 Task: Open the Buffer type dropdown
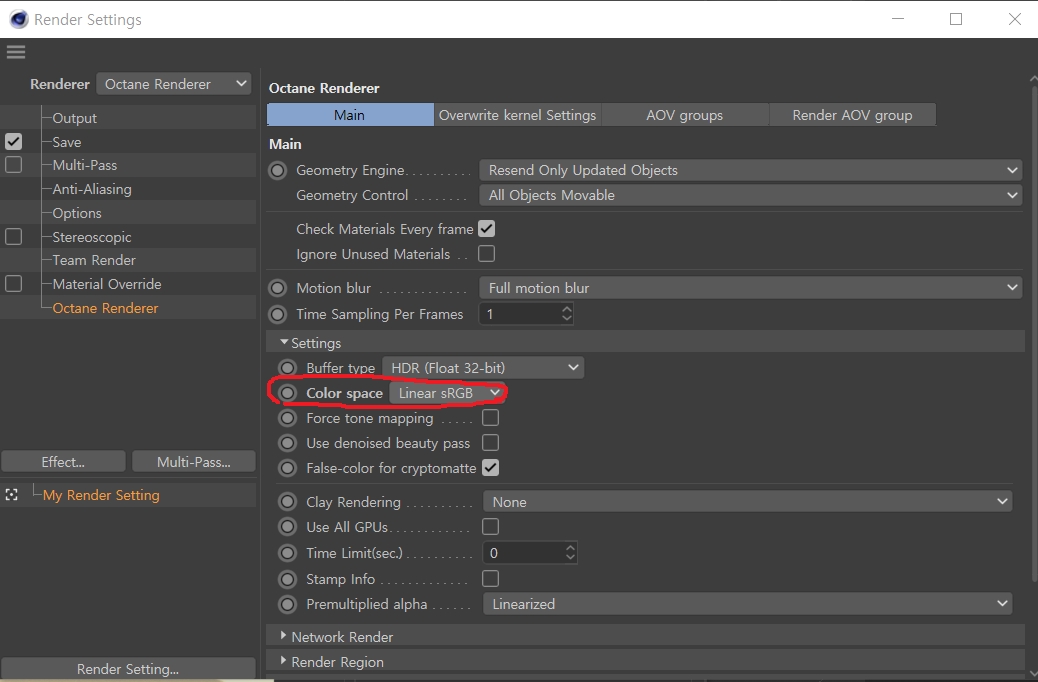pos(483,367)
